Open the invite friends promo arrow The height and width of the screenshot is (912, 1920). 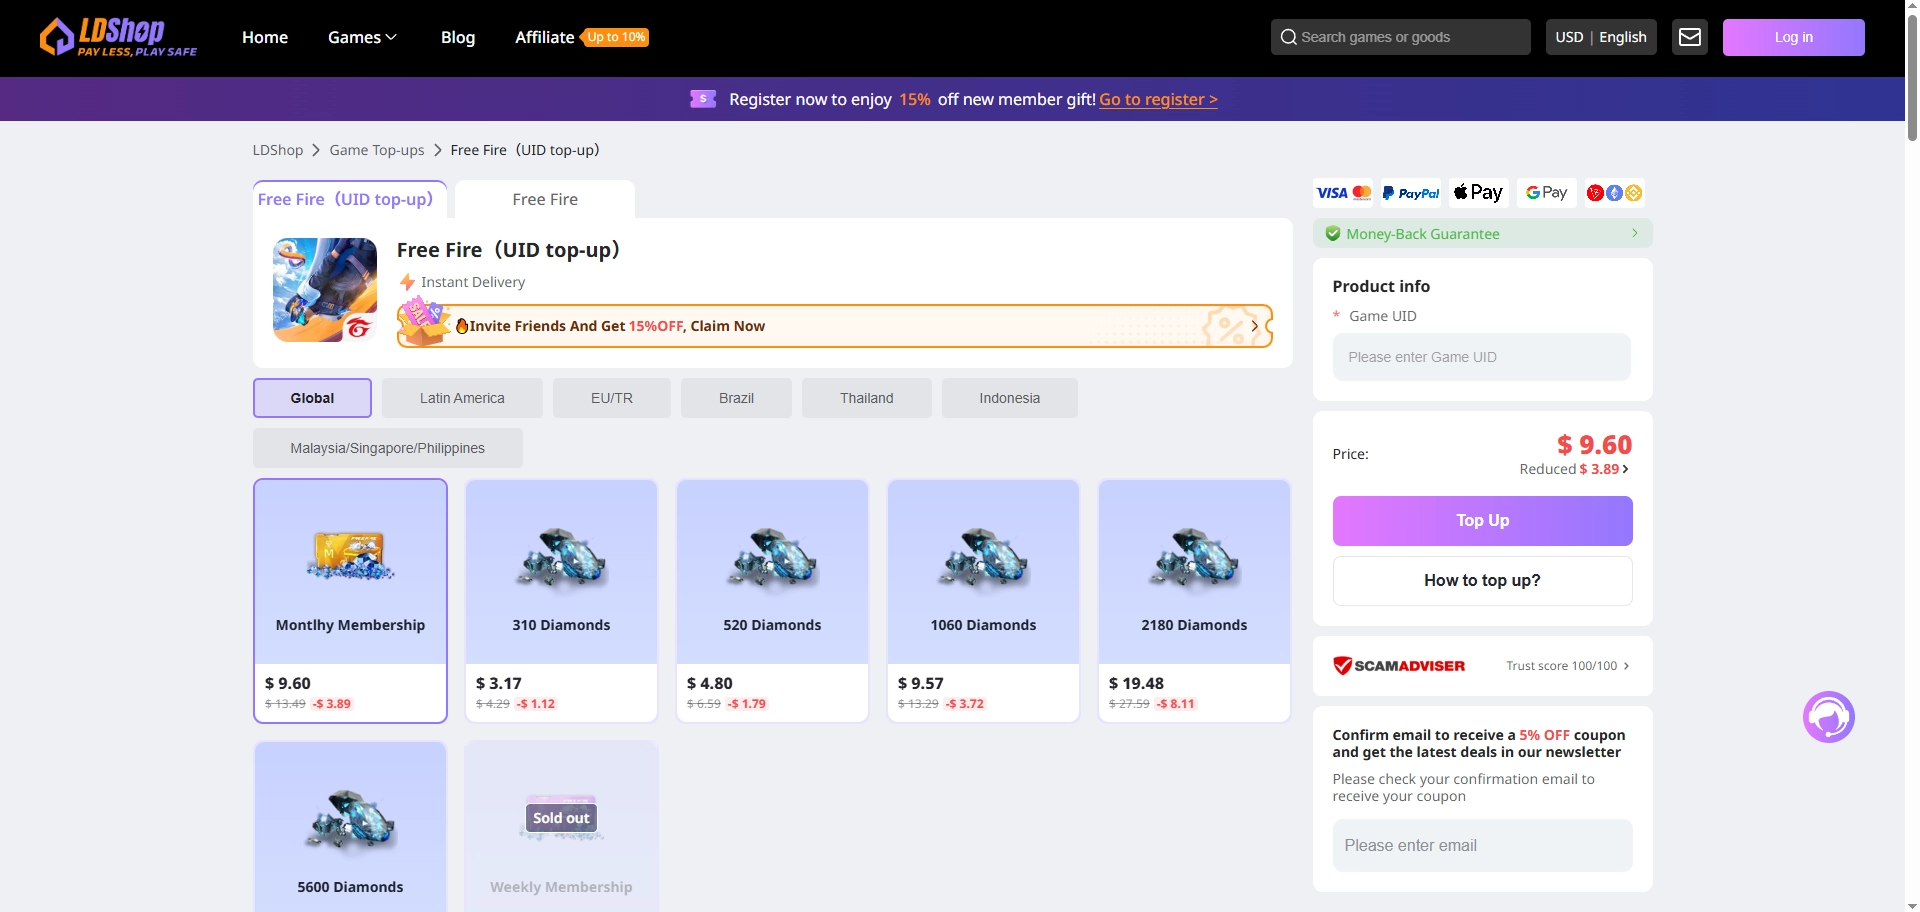coord(1254,326)
